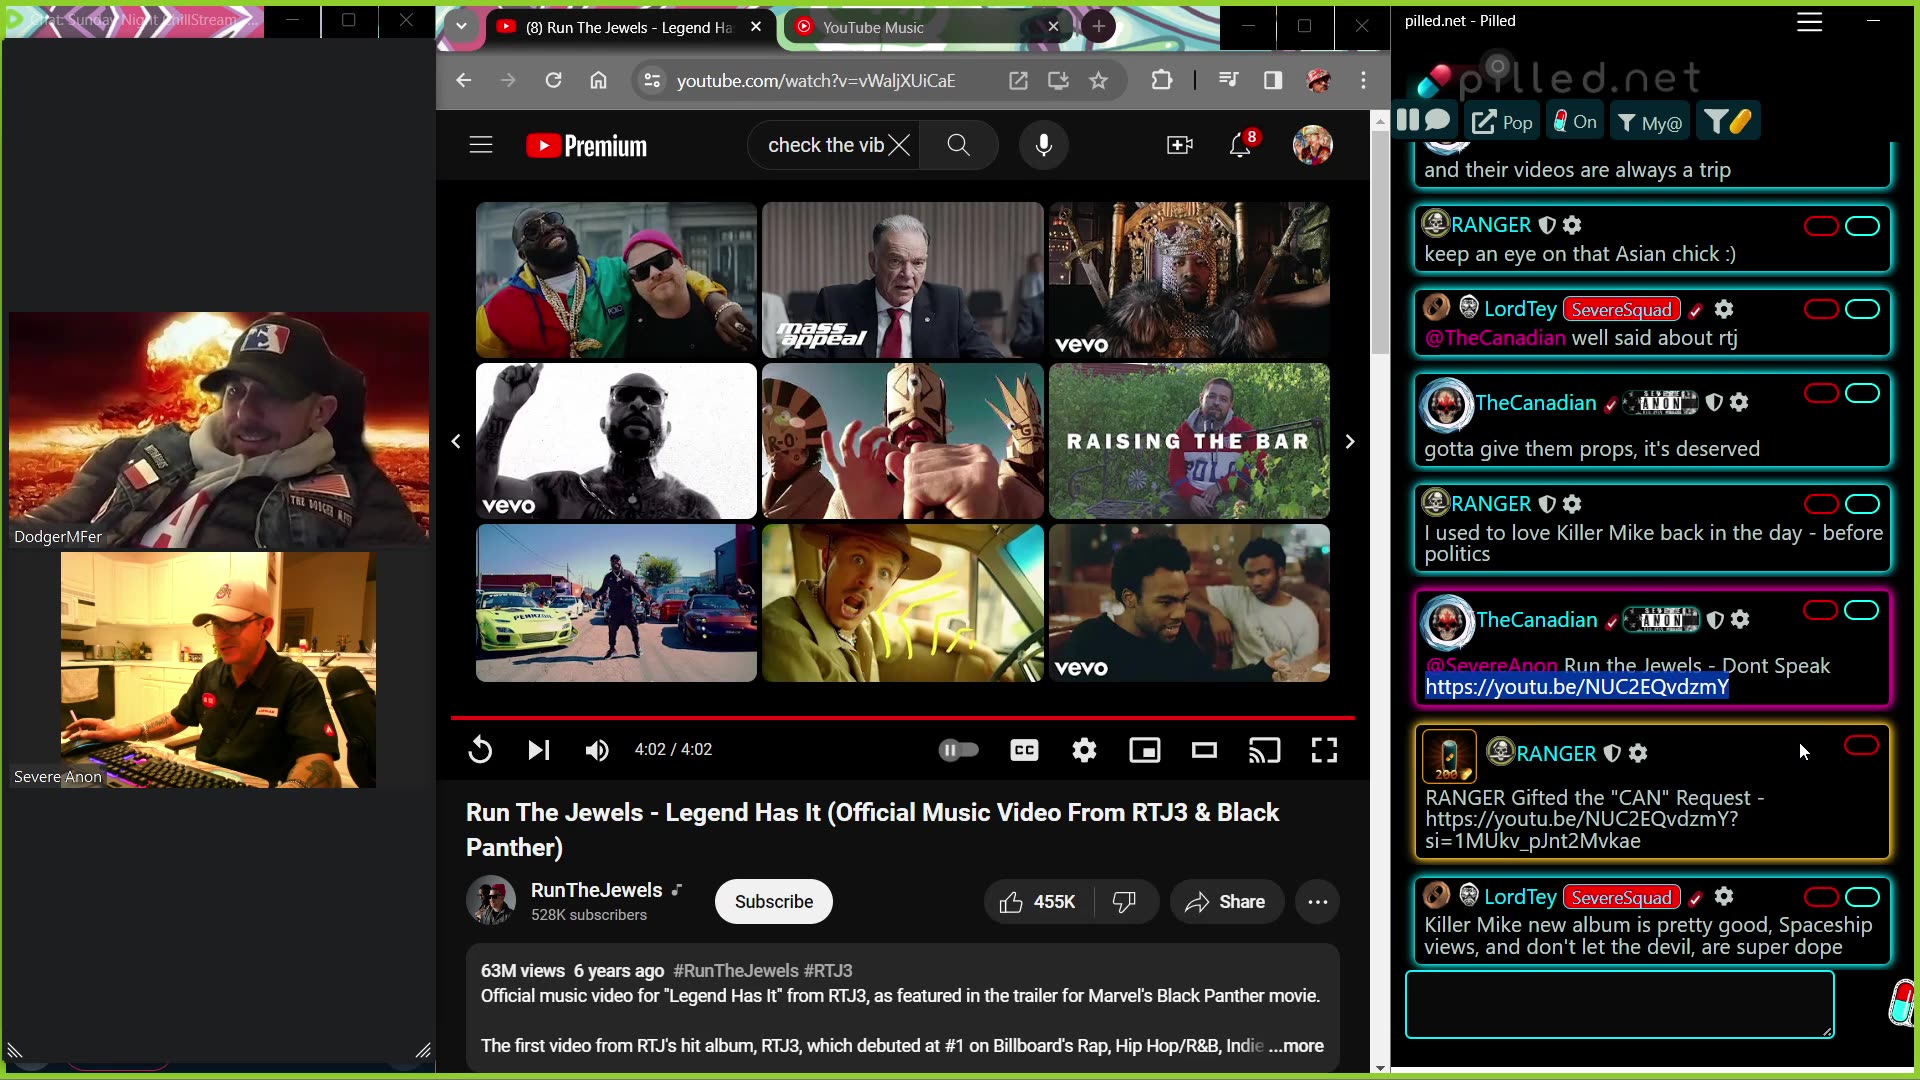Open YouTube notifications bell
Image resolution: width=1920 pixels, height=1080 pixels.
click(x=1239, y=146)
